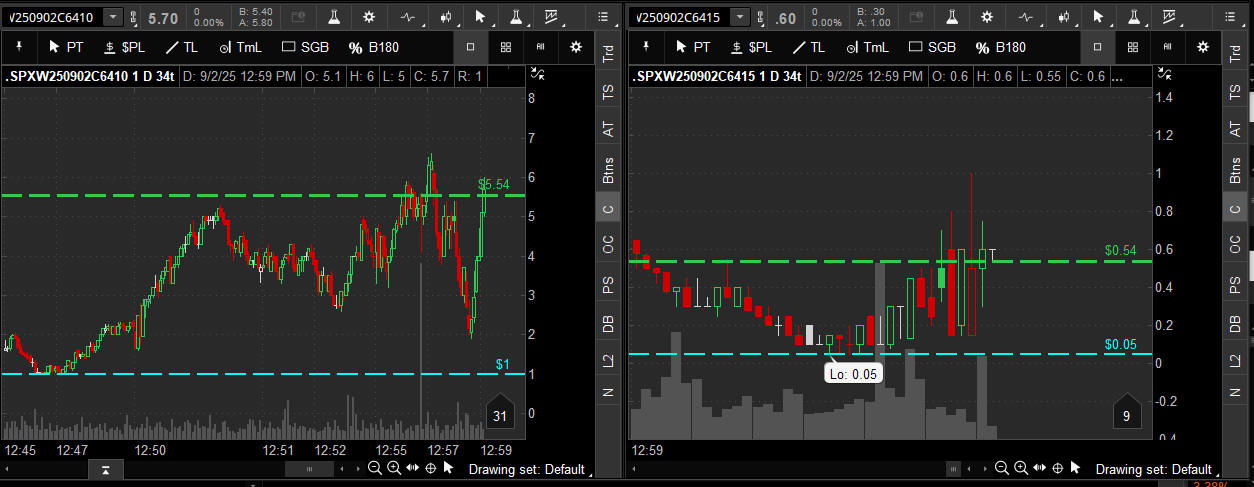Click left chart horizontal scrollbar thumb
The height and width of the screenshot is (487, 1254).
[x=309, y=468]
